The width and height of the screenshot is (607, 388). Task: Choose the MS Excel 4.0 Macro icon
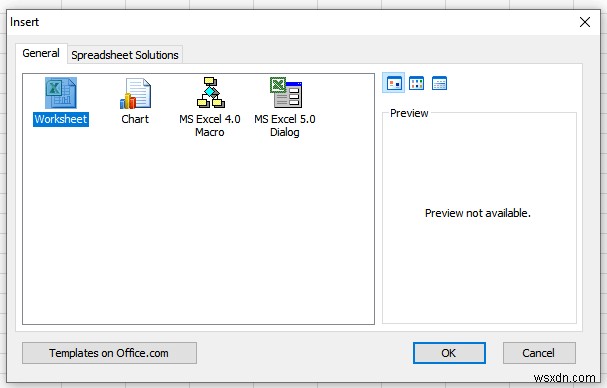[210, 93]
